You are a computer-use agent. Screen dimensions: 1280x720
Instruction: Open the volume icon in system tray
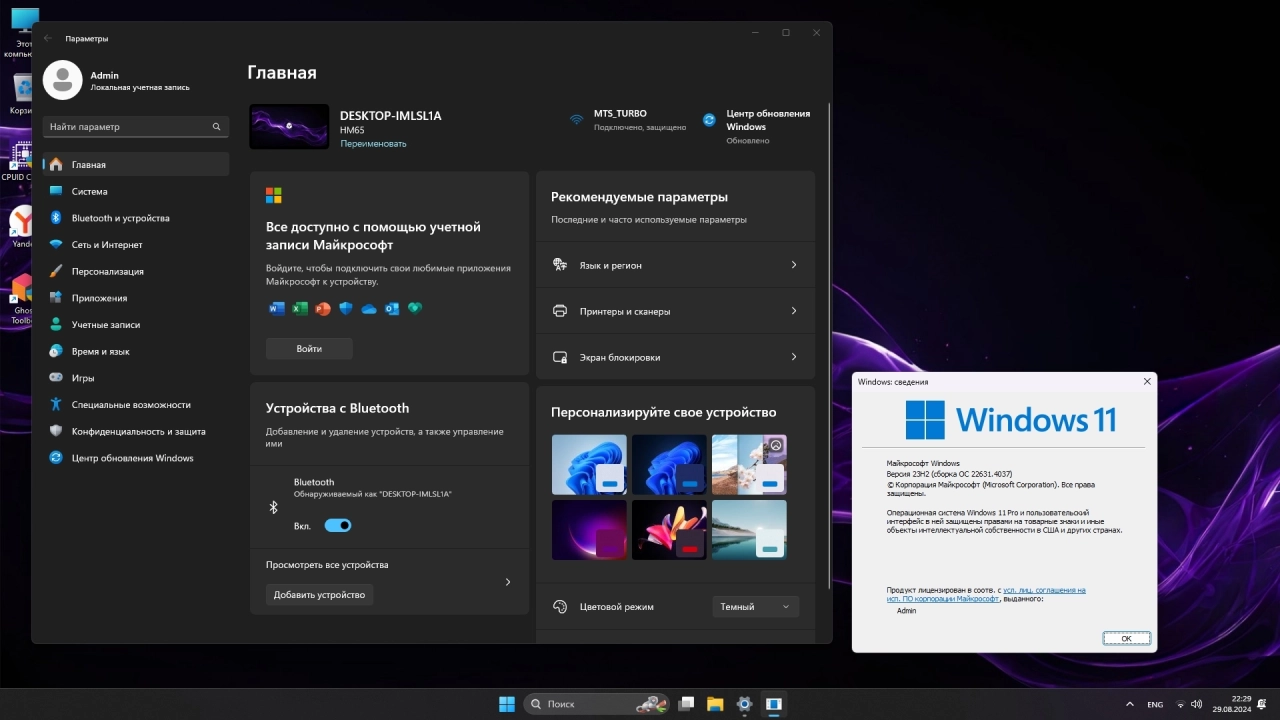tap(1196, 704)
